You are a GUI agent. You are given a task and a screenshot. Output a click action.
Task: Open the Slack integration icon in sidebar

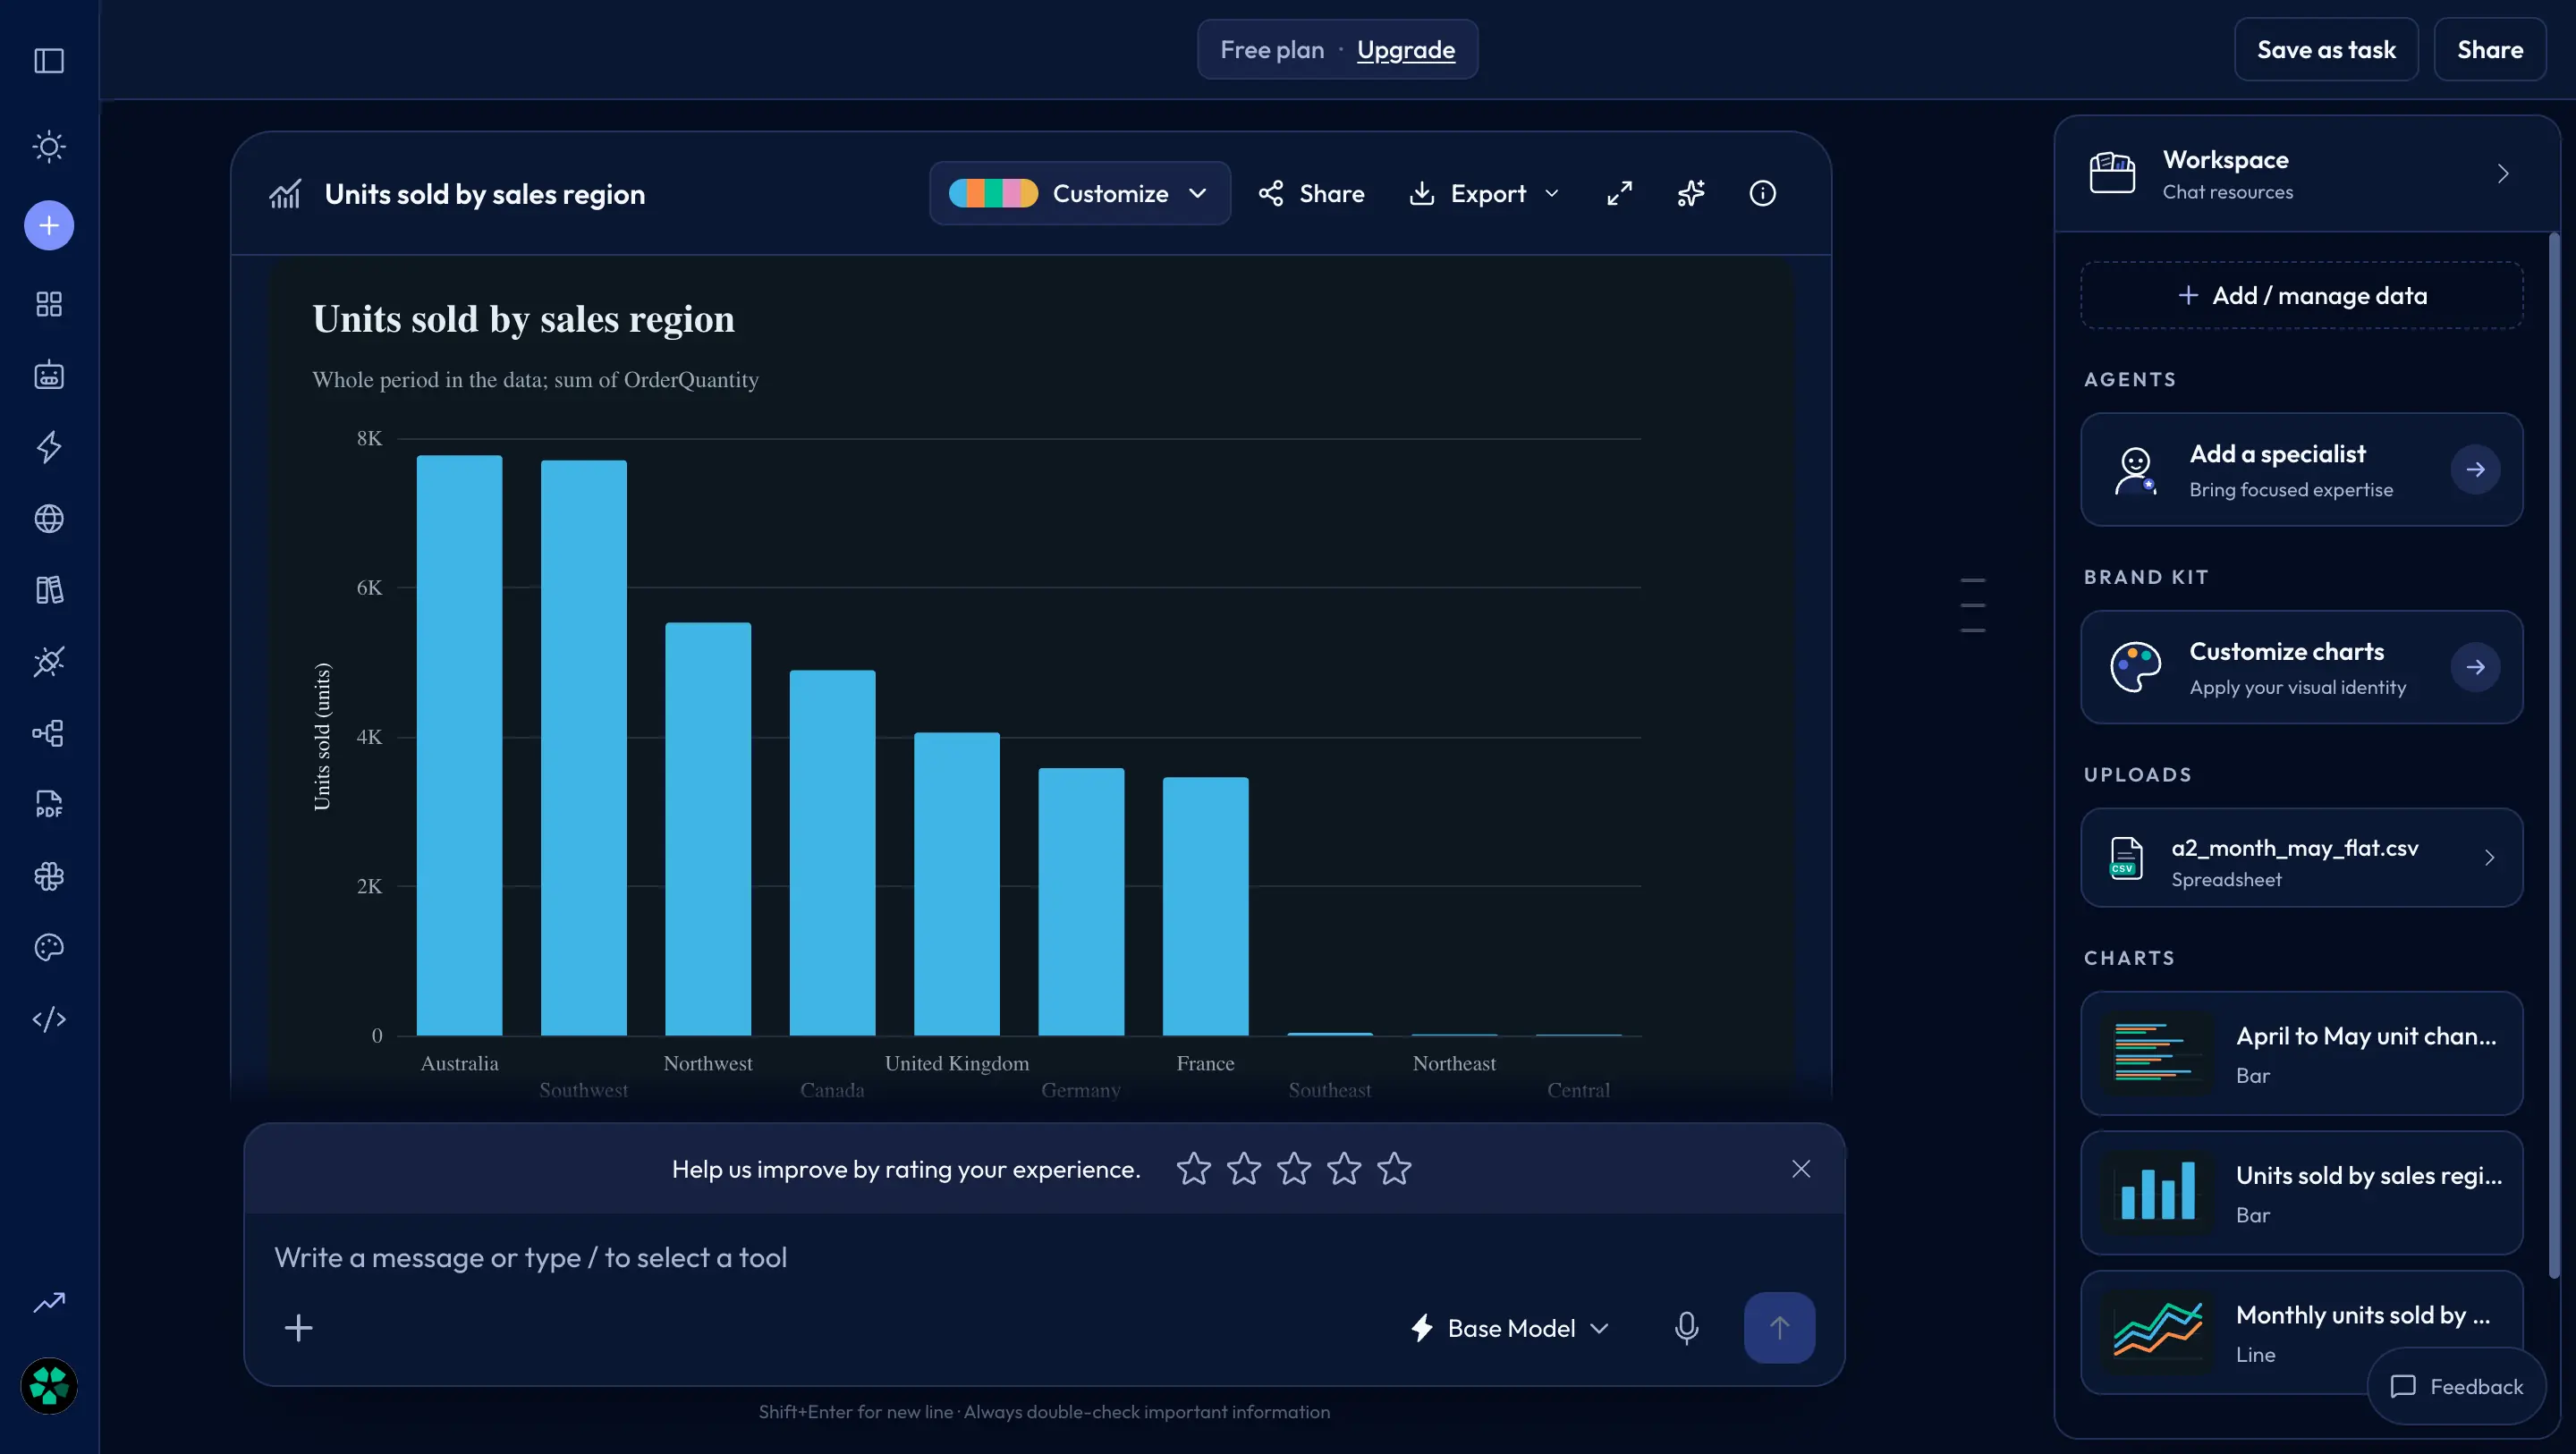point(49,876)
